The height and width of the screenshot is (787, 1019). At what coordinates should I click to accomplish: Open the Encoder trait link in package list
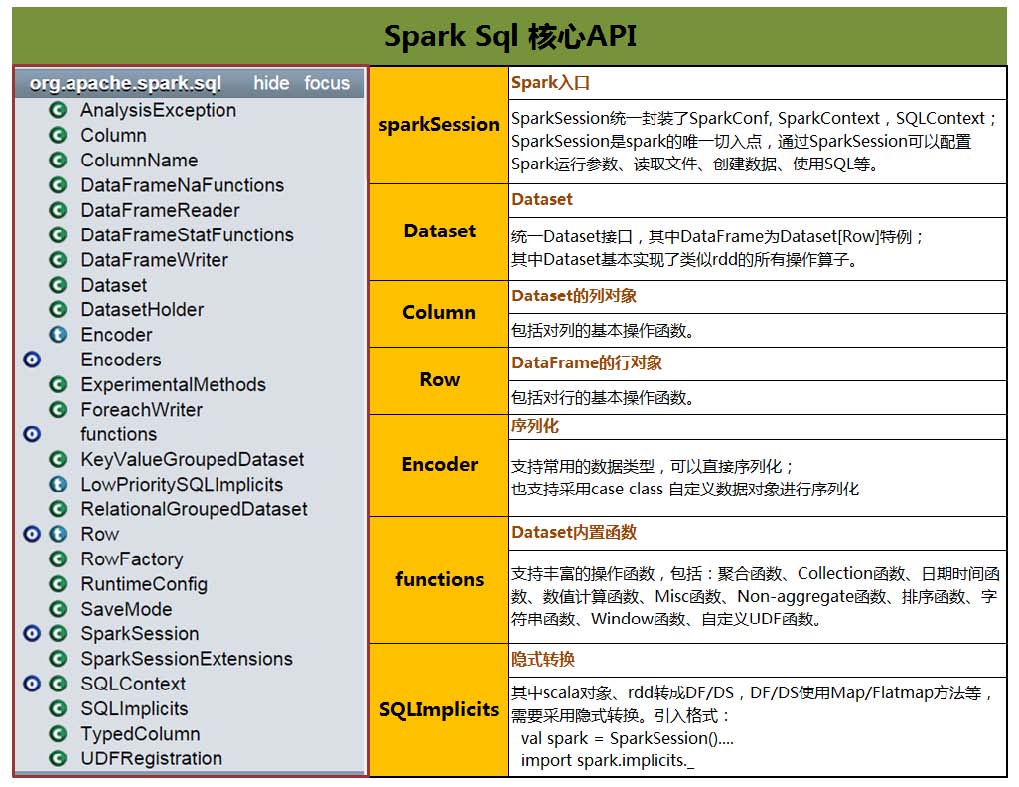(x=116, y=335)
